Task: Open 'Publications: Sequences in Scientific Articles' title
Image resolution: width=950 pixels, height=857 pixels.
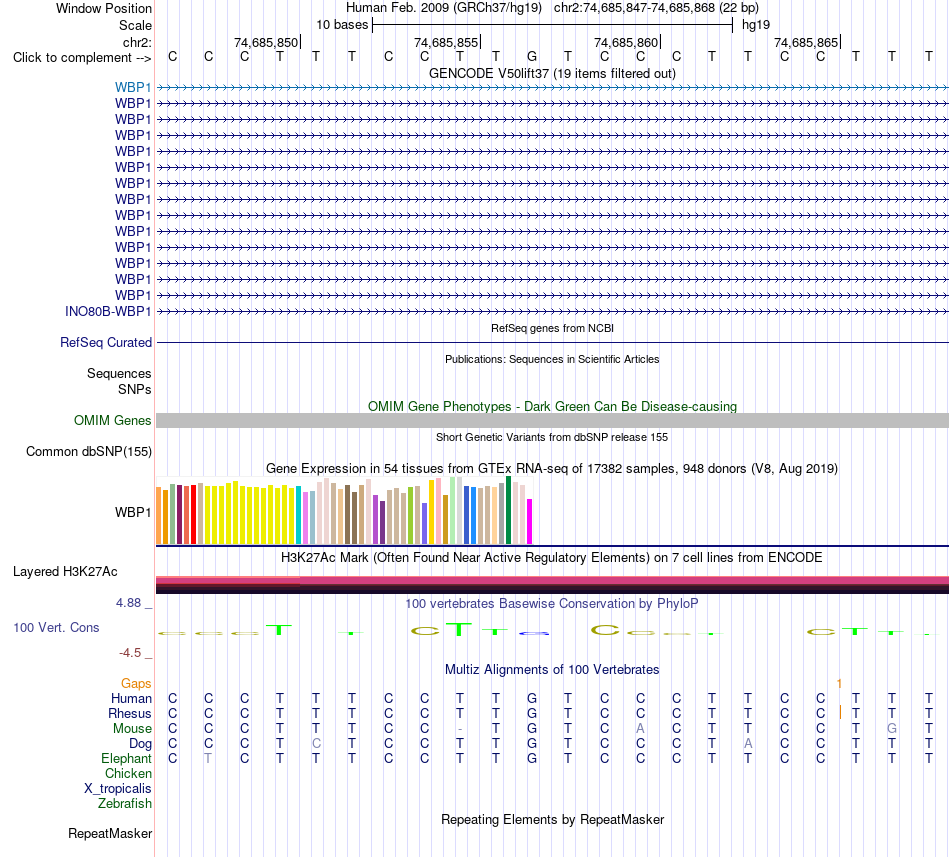Action: [x=552, y=359]
